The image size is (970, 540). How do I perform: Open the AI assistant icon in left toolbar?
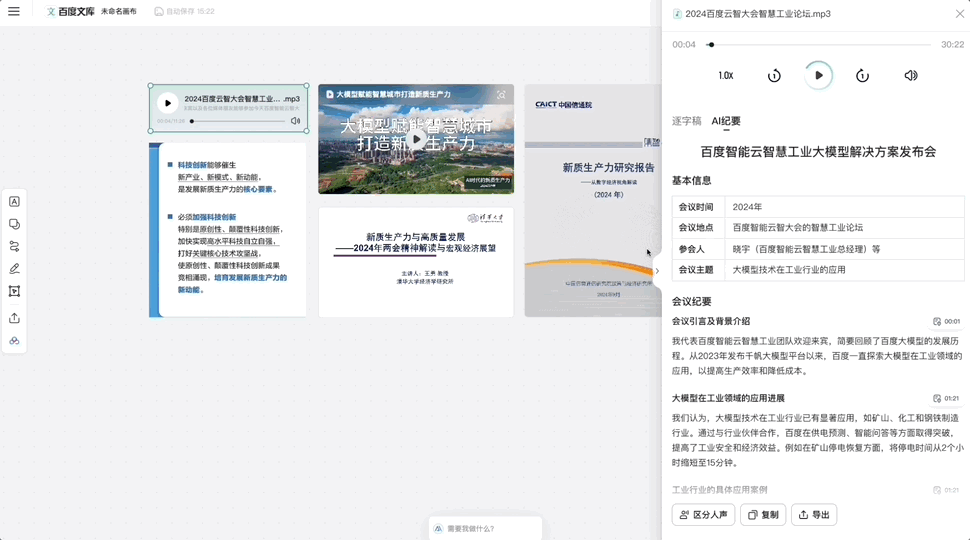(14, 341)
